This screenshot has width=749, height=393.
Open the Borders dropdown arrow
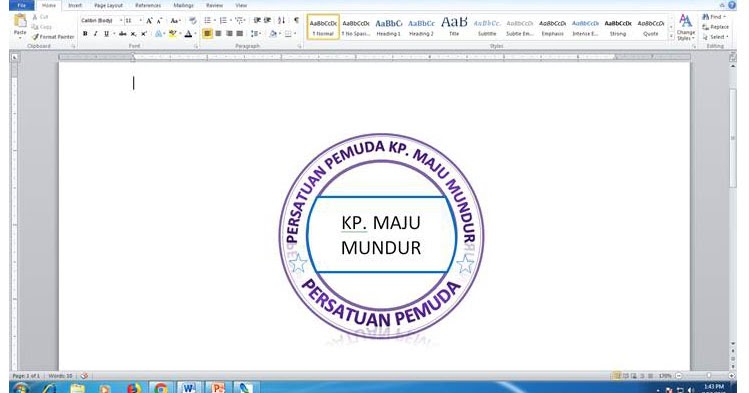(295, 34)
